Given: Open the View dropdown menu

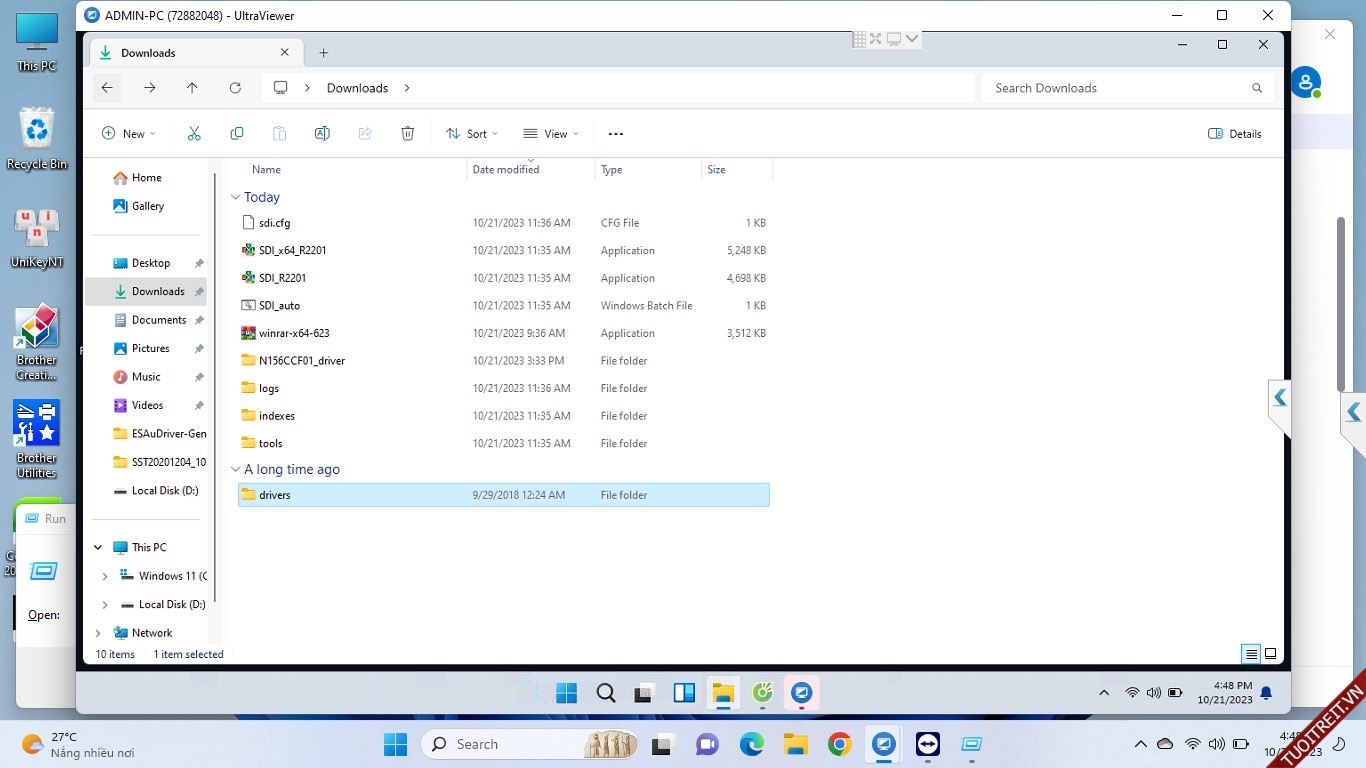Looking at the screenshot, I should pos(550,134).
